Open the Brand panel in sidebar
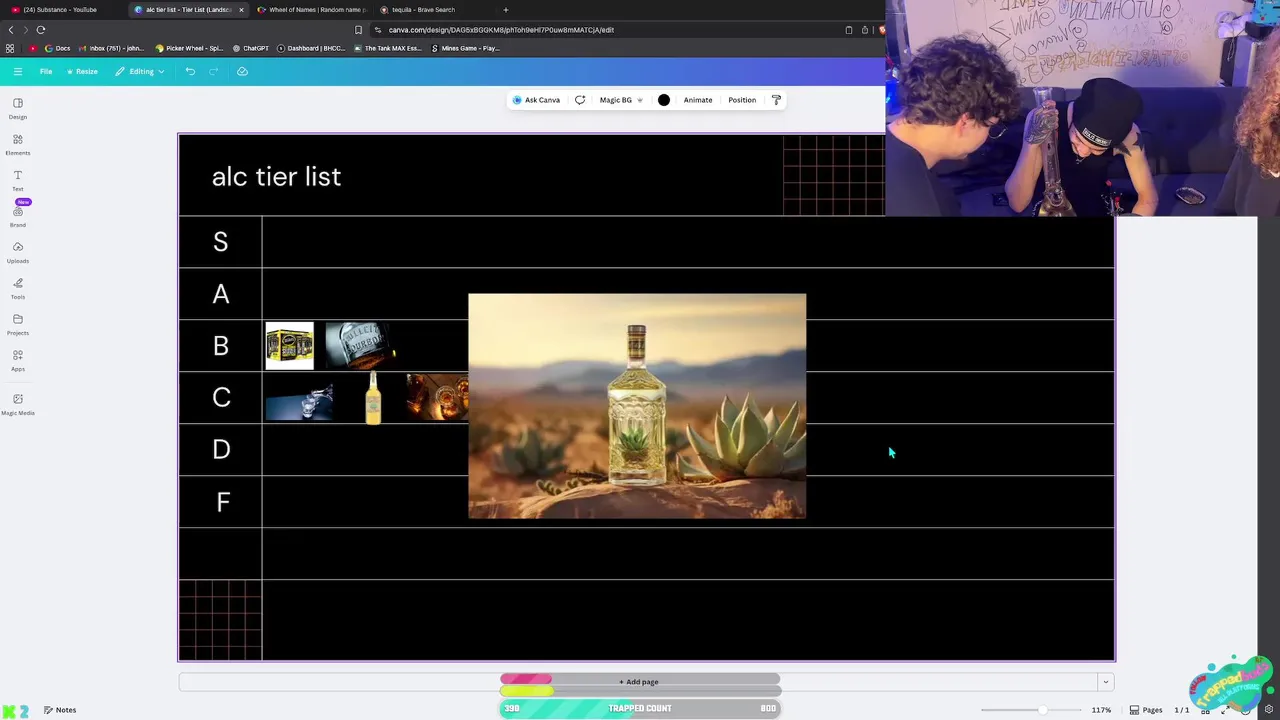 (18, 216)
